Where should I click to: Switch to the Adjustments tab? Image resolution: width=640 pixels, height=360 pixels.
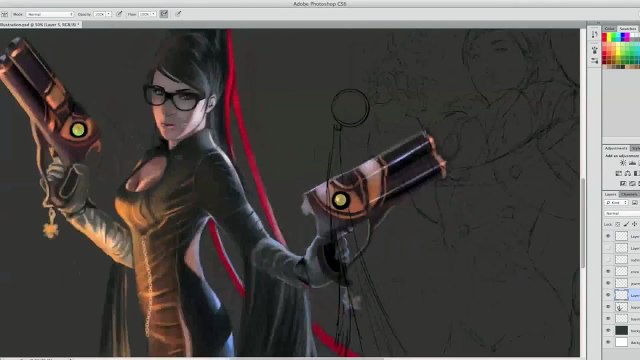coord(616,148)
